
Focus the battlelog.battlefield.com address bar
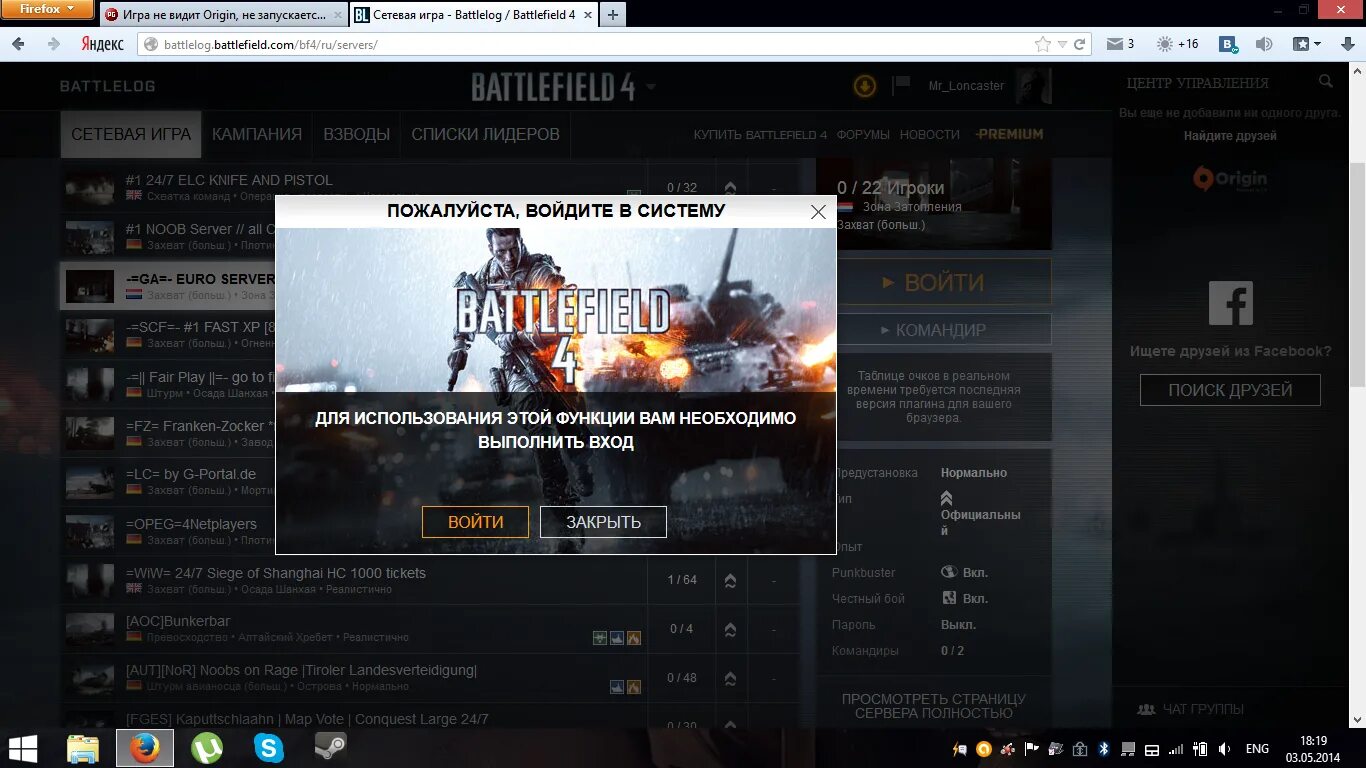tap(590, 44)
